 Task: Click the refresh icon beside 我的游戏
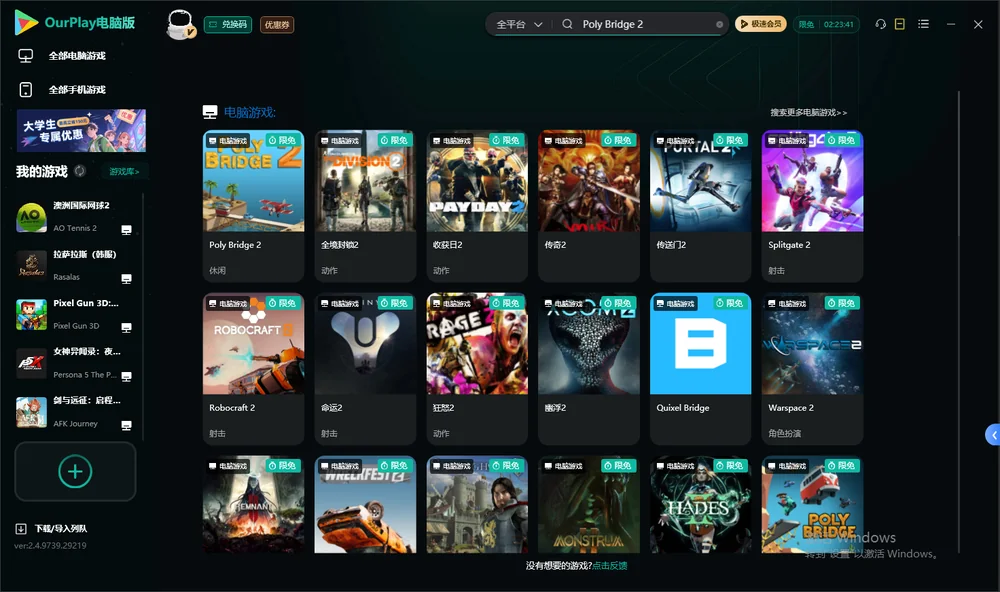(x=80, y=171)
